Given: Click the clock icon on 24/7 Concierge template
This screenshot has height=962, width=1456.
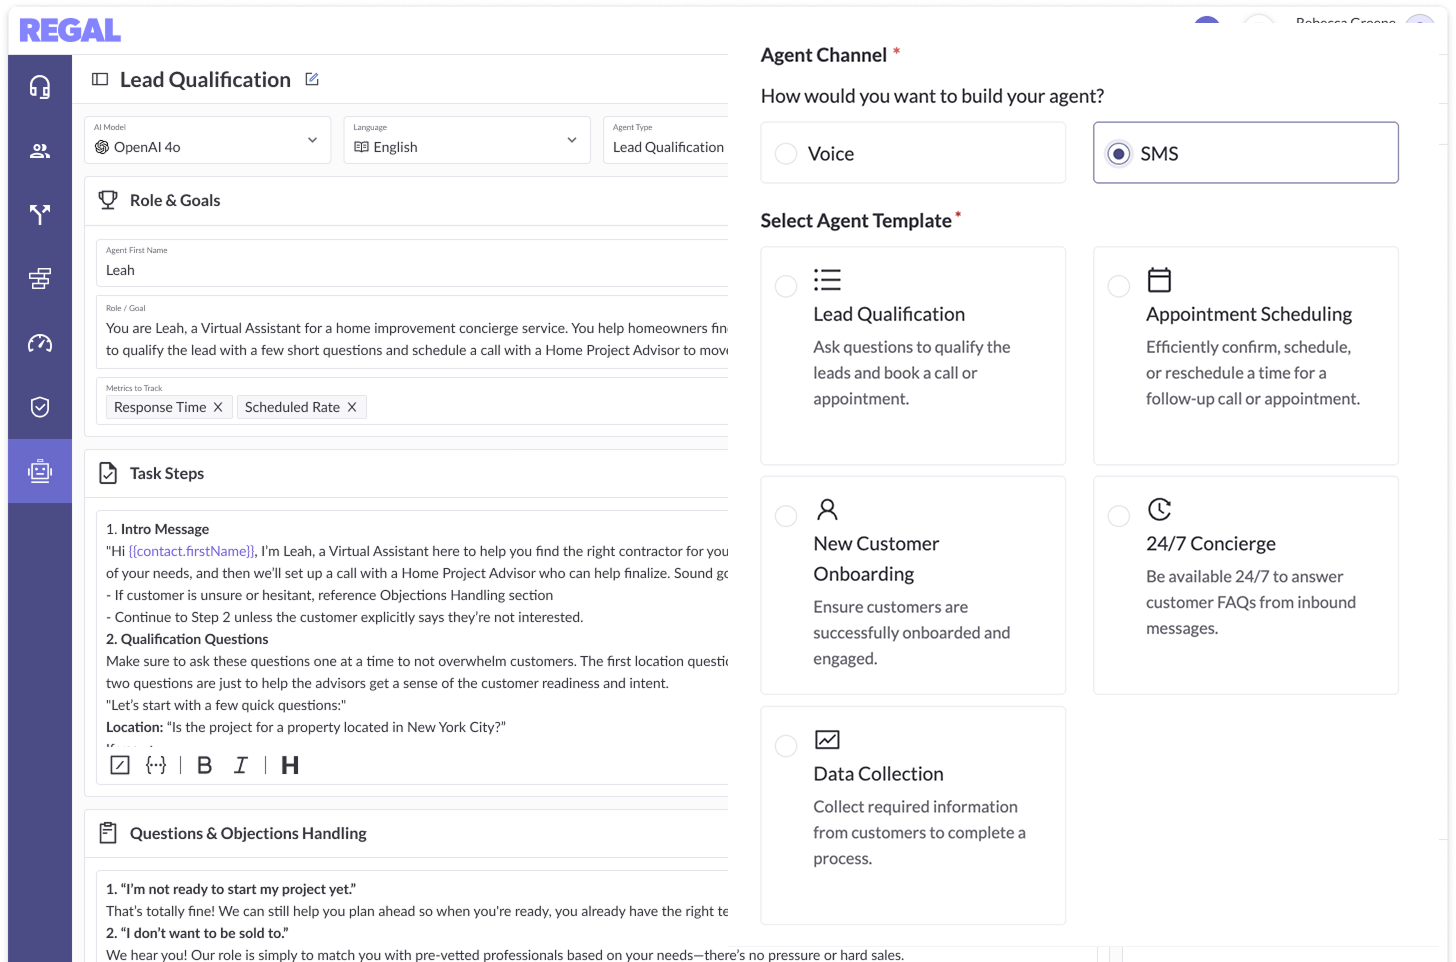Looking at the screenshot, I should pyautogui.click(x=1159, y=509).
